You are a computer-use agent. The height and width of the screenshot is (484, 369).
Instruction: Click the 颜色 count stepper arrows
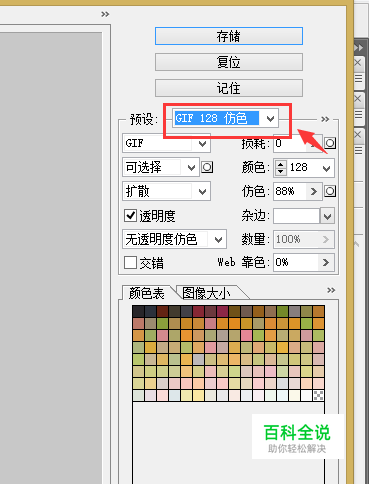[281, 168]
